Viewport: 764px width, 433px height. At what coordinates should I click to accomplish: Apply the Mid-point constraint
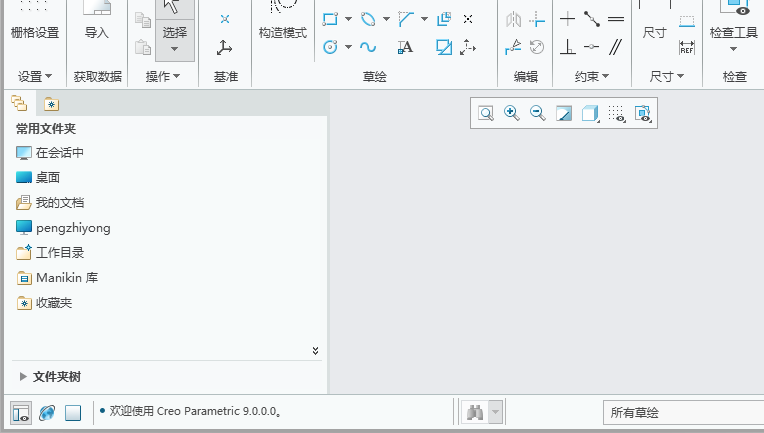click(x=592, y=47)
